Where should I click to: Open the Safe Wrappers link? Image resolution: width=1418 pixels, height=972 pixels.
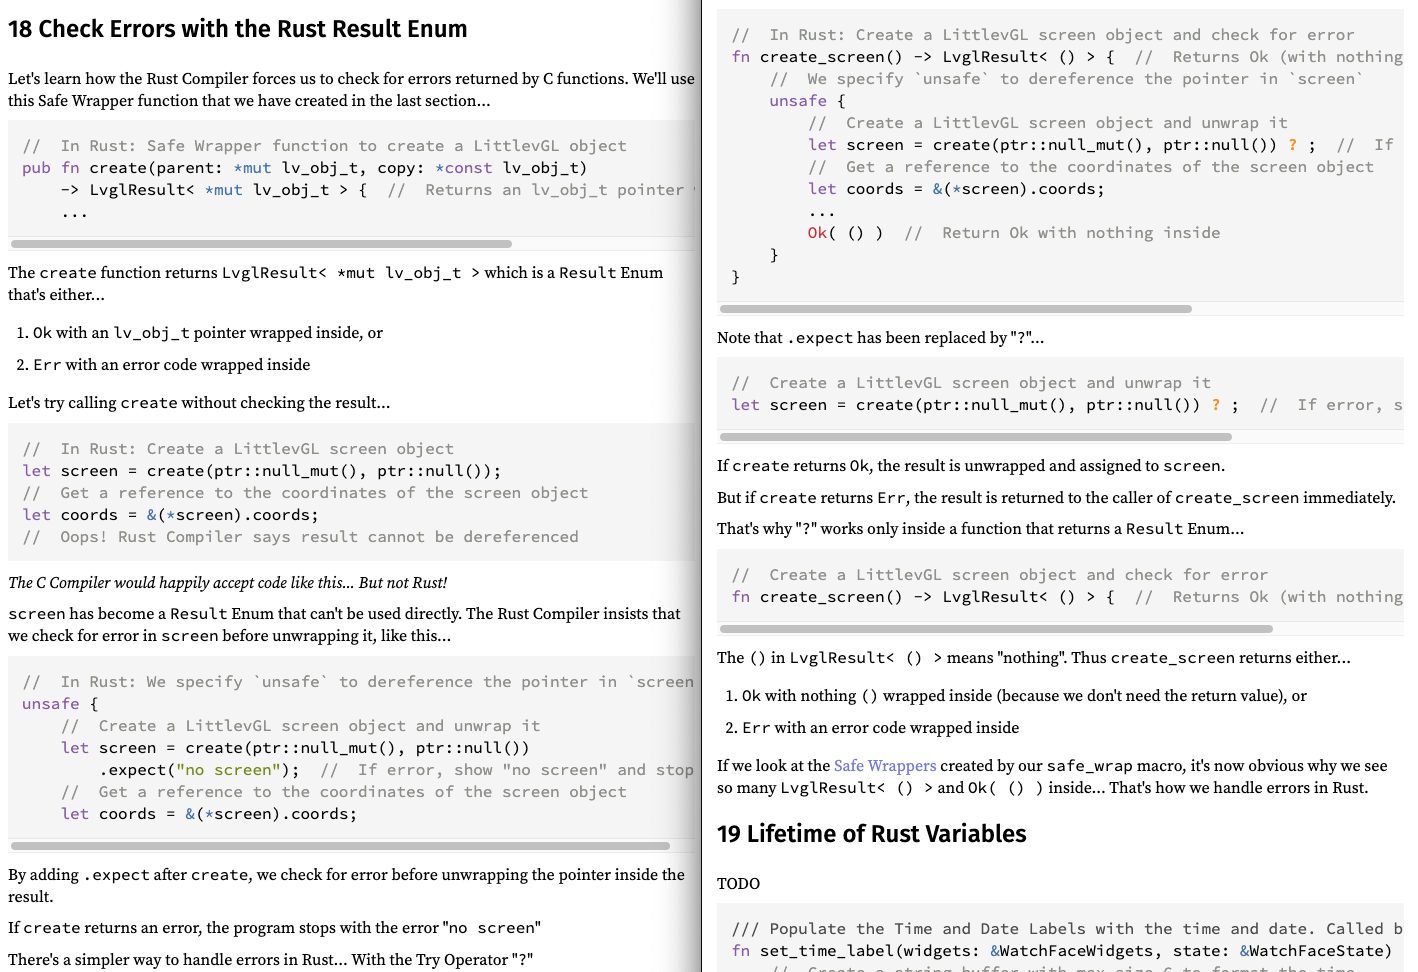pyautogui.click(x=885, y=766)
